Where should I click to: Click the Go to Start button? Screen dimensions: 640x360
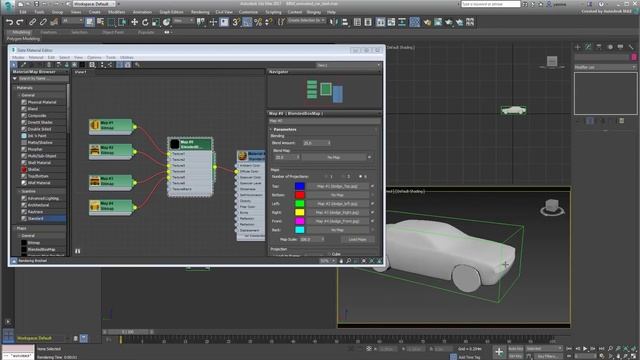pyautogui.click(x=569, y=349)
